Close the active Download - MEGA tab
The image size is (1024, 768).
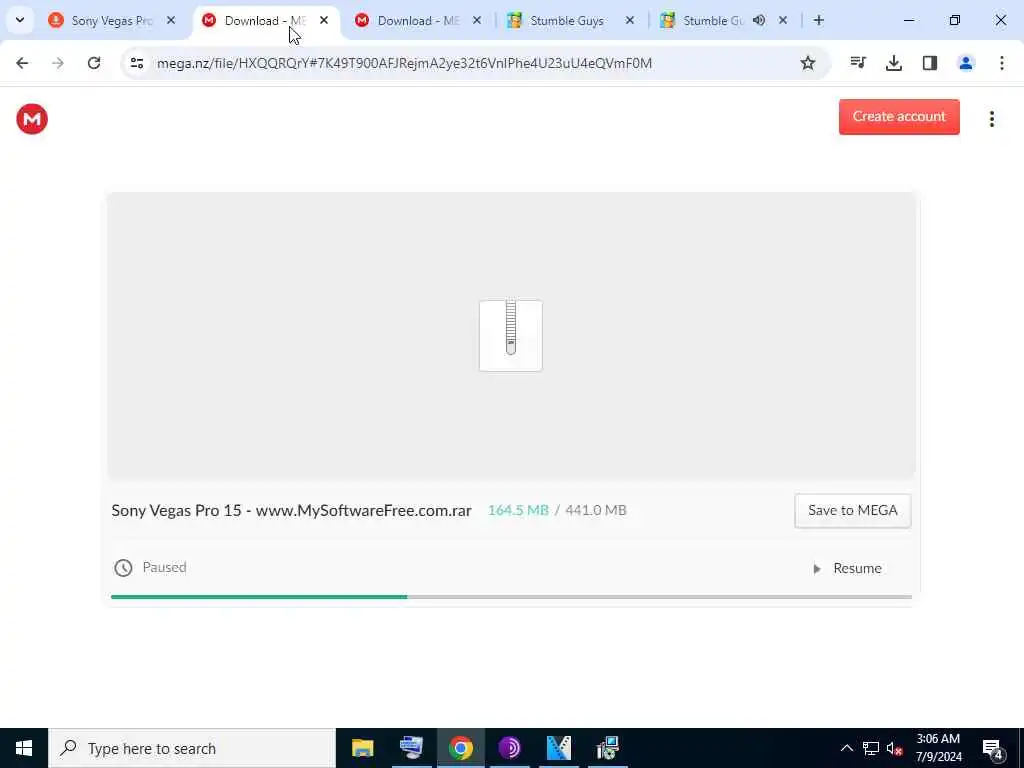coord(324,20)
